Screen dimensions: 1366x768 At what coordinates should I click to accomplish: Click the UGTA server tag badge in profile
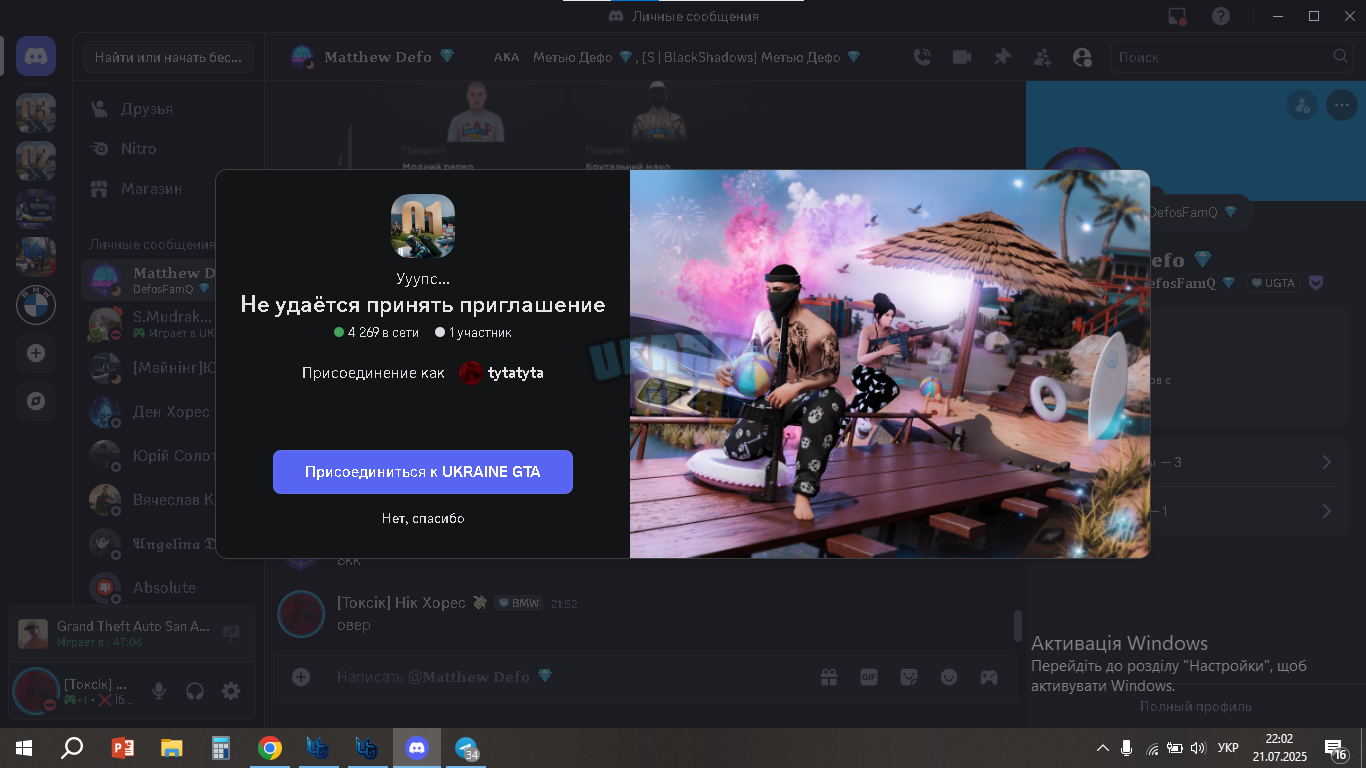1272,283
